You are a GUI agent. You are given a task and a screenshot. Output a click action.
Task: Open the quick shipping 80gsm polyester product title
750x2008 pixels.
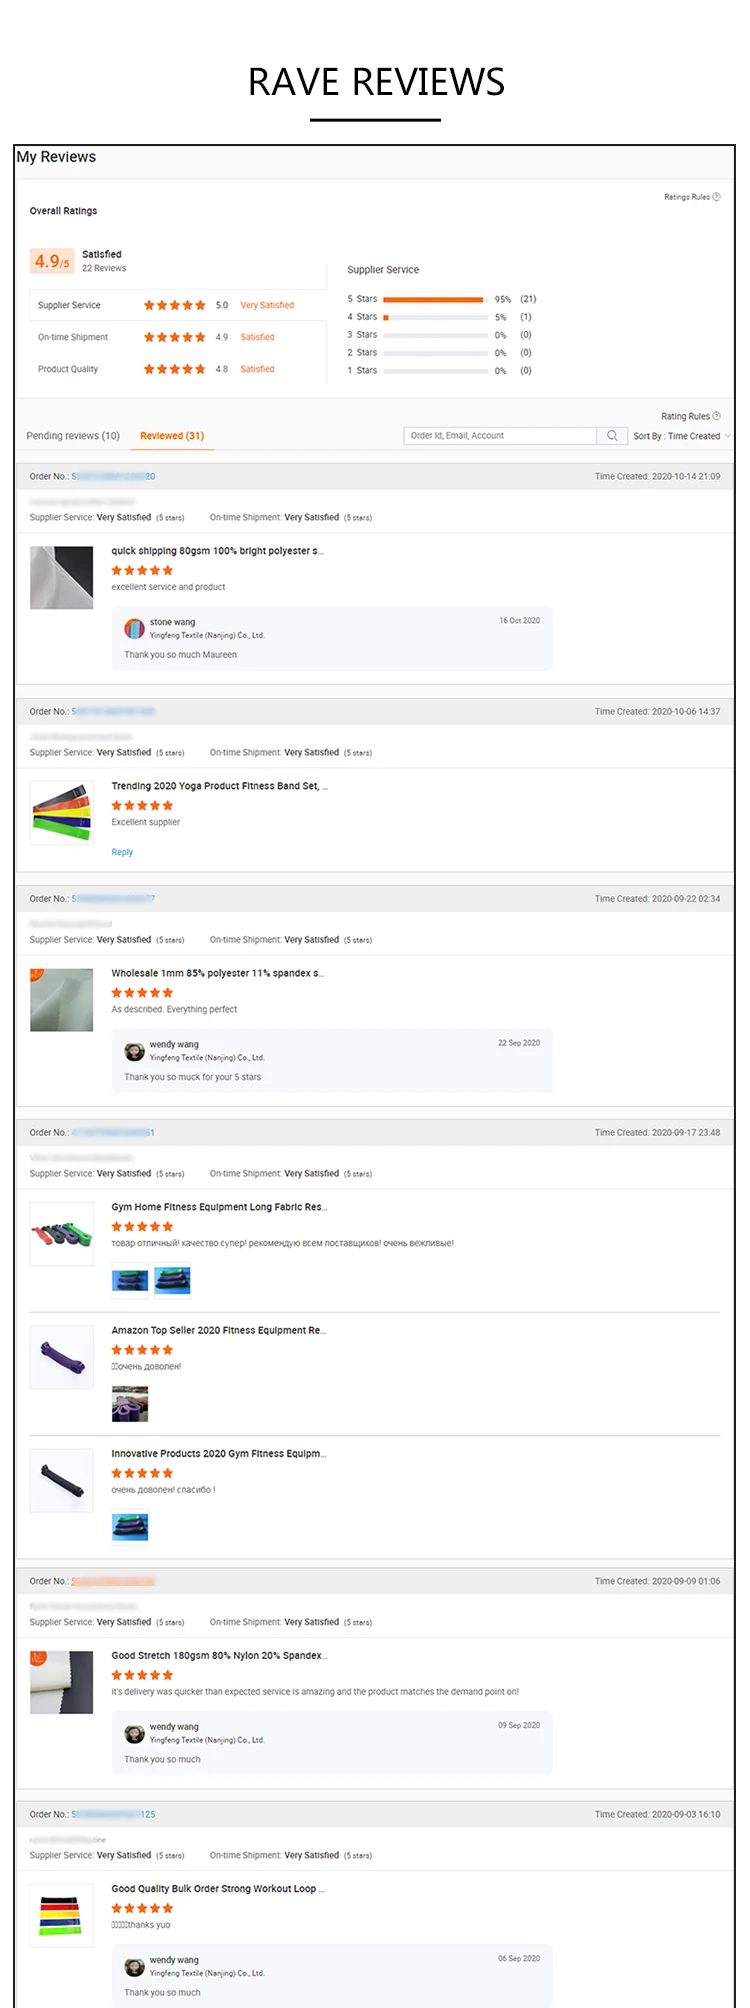tap(217, 551)
